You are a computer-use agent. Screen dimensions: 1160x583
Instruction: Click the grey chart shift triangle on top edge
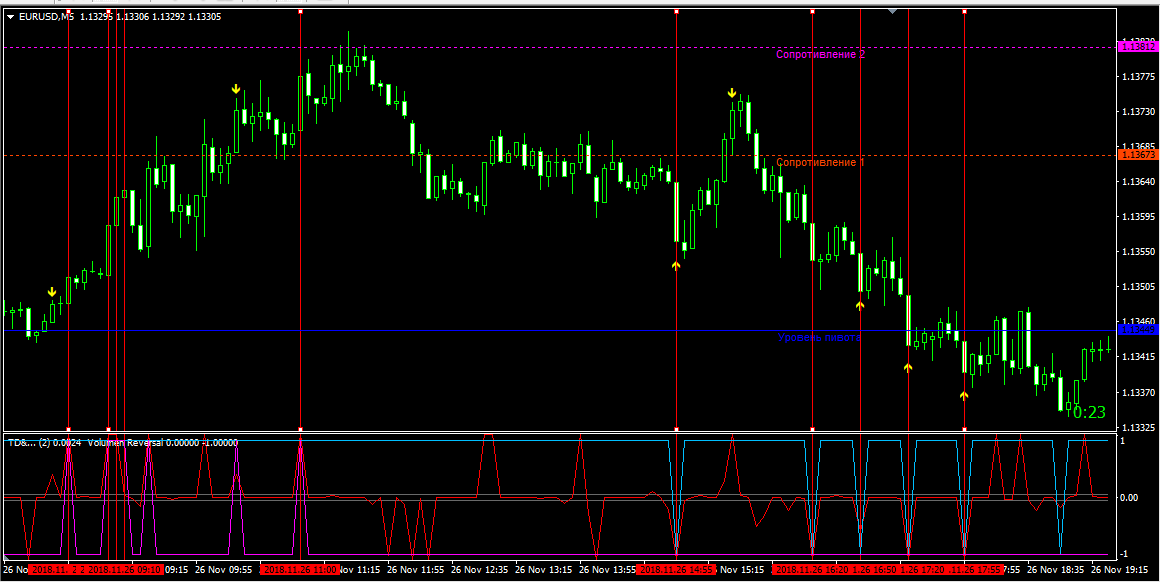coord(892,12)
